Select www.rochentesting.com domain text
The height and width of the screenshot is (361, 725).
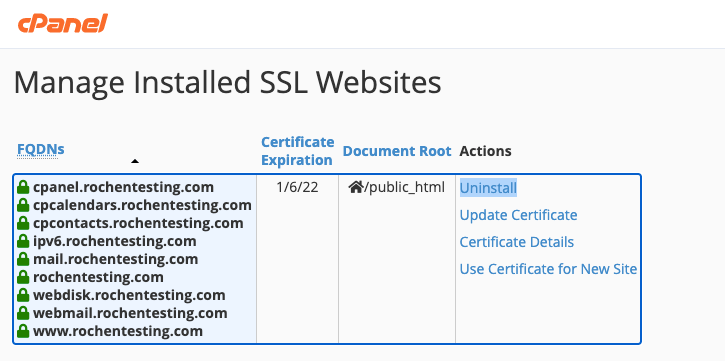(118, 331)
